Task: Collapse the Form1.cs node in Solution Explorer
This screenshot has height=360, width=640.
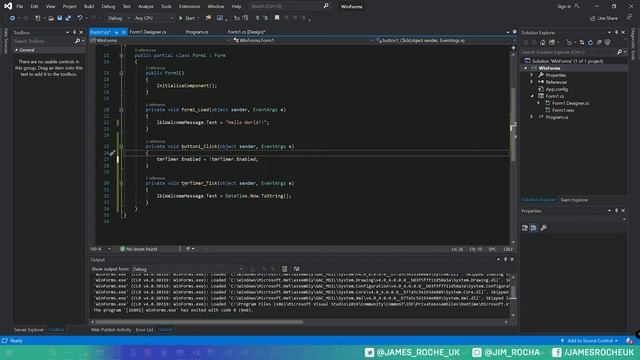Action: [532, 96]
